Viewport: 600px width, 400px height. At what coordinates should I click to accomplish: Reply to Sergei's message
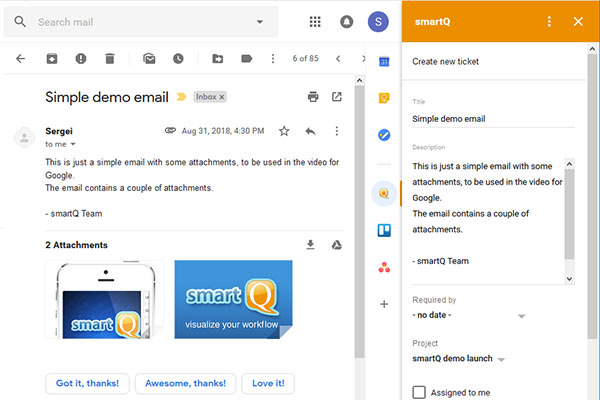(x=310, y=131)
